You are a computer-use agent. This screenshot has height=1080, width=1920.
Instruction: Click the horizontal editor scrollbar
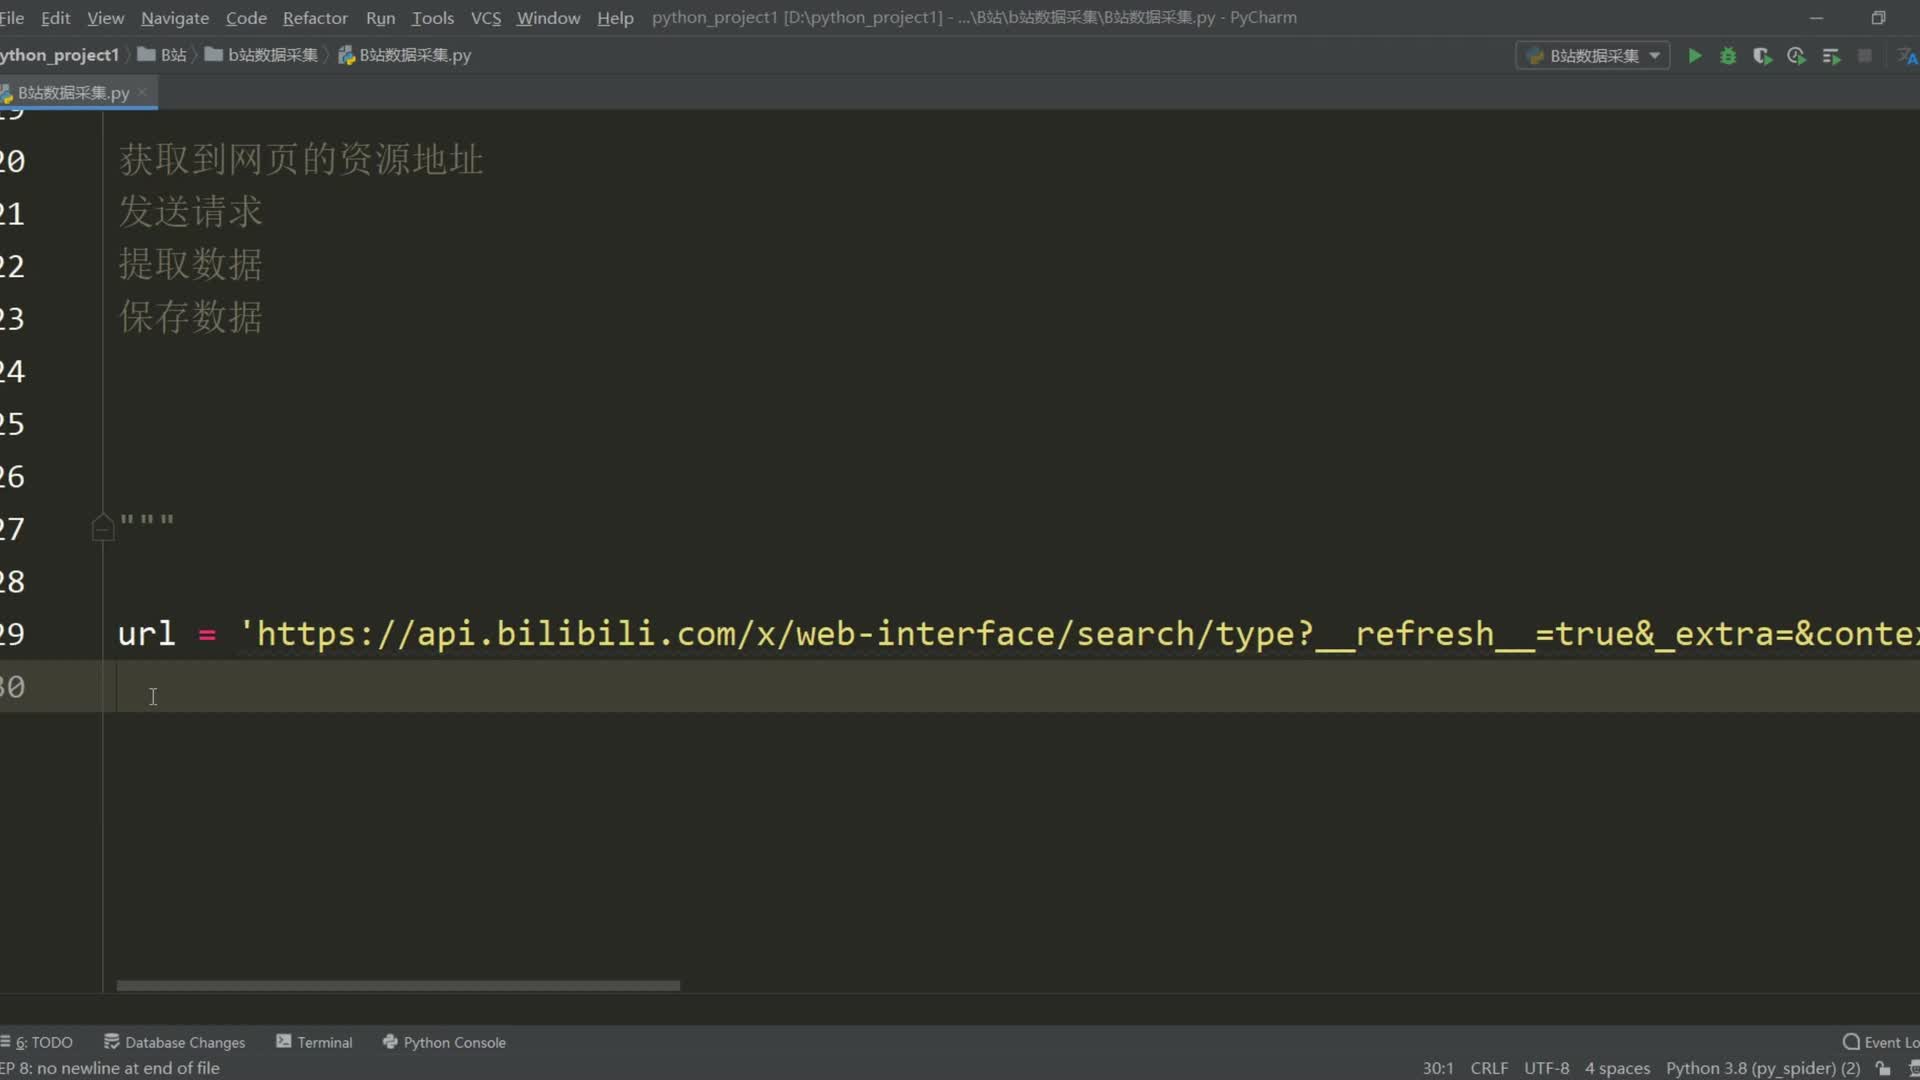[x=398, y=985]
